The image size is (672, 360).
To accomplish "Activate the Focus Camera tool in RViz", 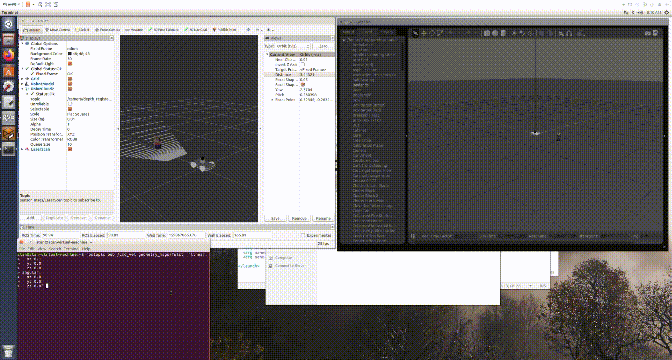I will (x=107, y=30).
